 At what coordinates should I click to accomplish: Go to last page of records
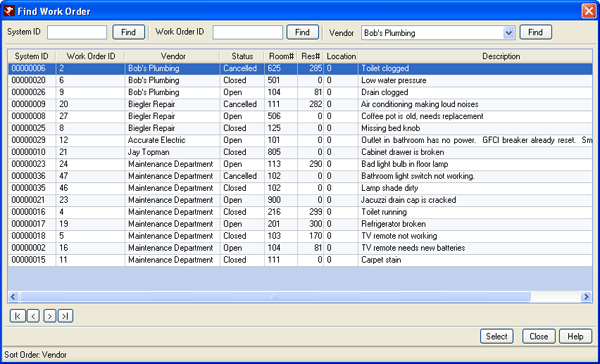tap(65, 316)
